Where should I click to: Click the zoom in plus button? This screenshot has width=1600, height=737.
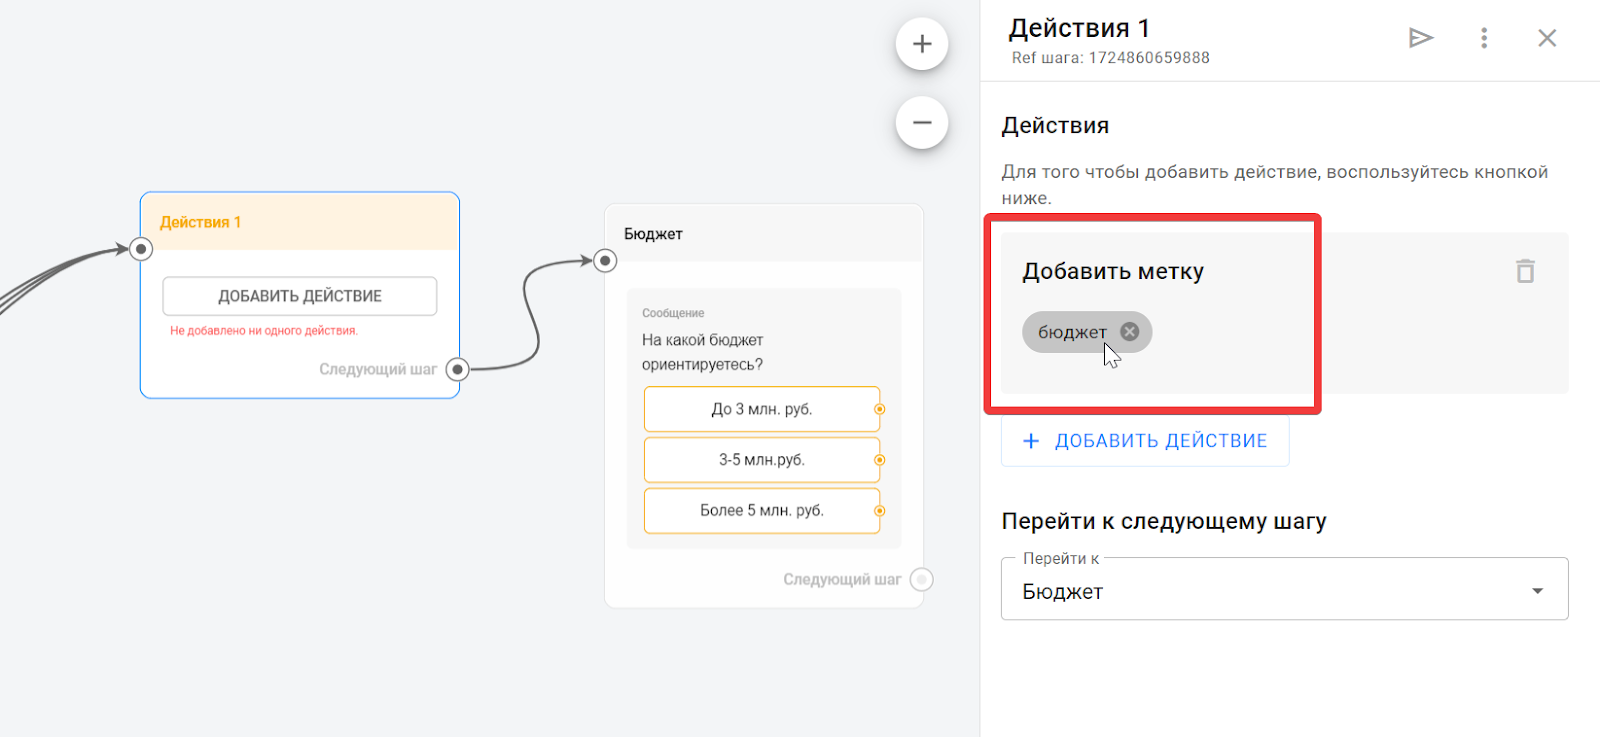[x=922, y=44]
